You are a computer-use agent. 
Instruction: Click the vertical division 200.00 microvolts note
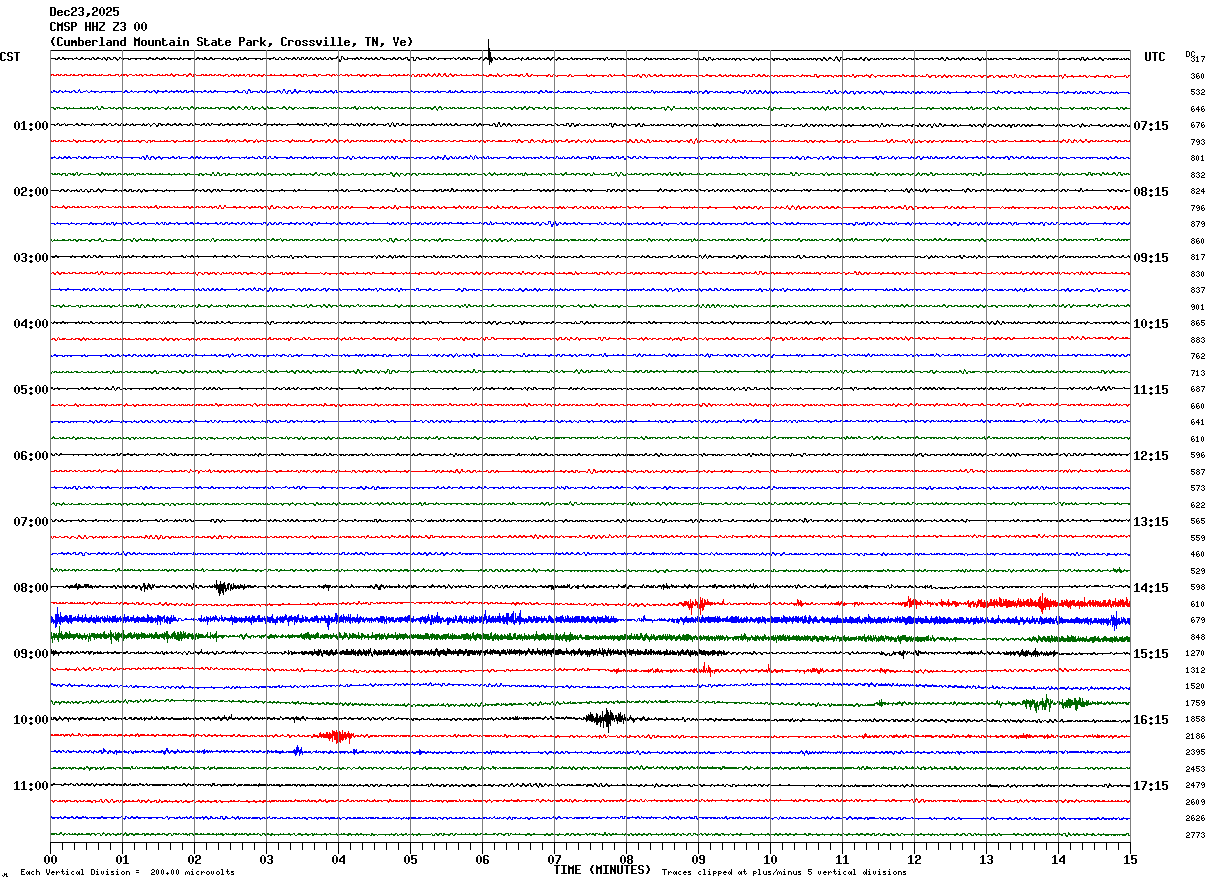click(127, 873)
